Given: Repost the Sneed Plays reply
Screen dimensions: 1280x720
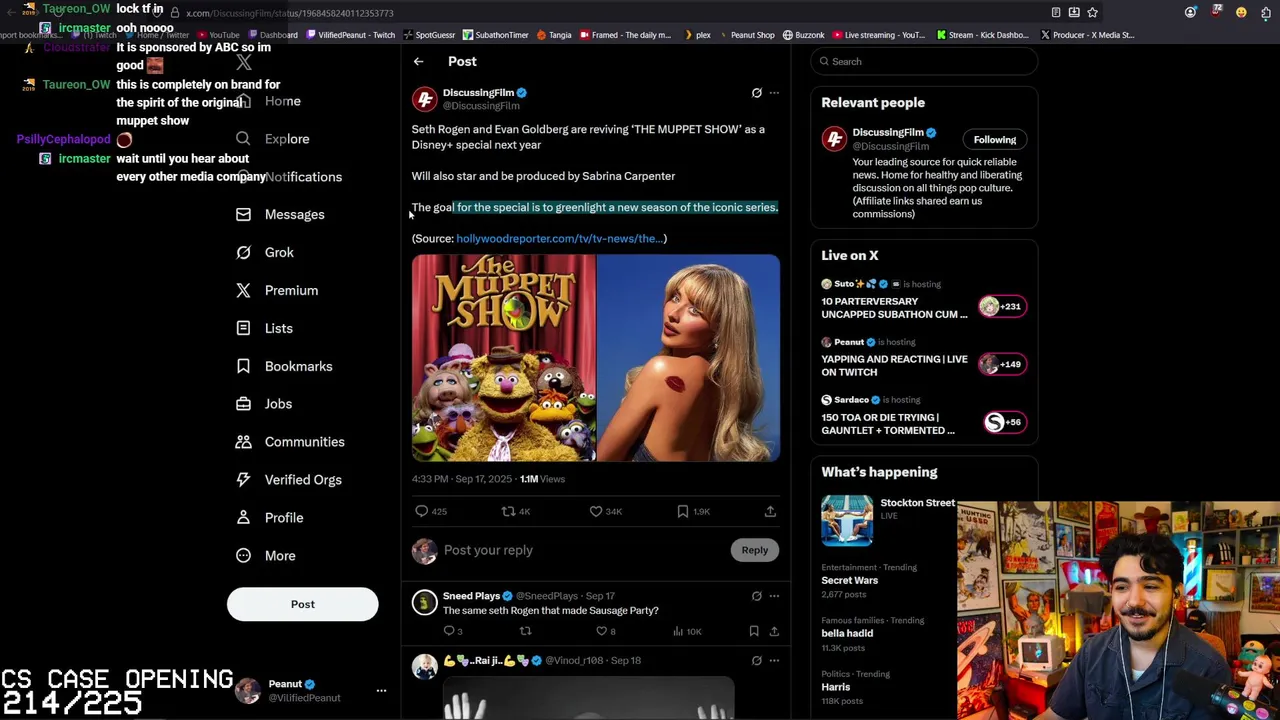Looking at the screenshot, I should [x=525, y=632].
